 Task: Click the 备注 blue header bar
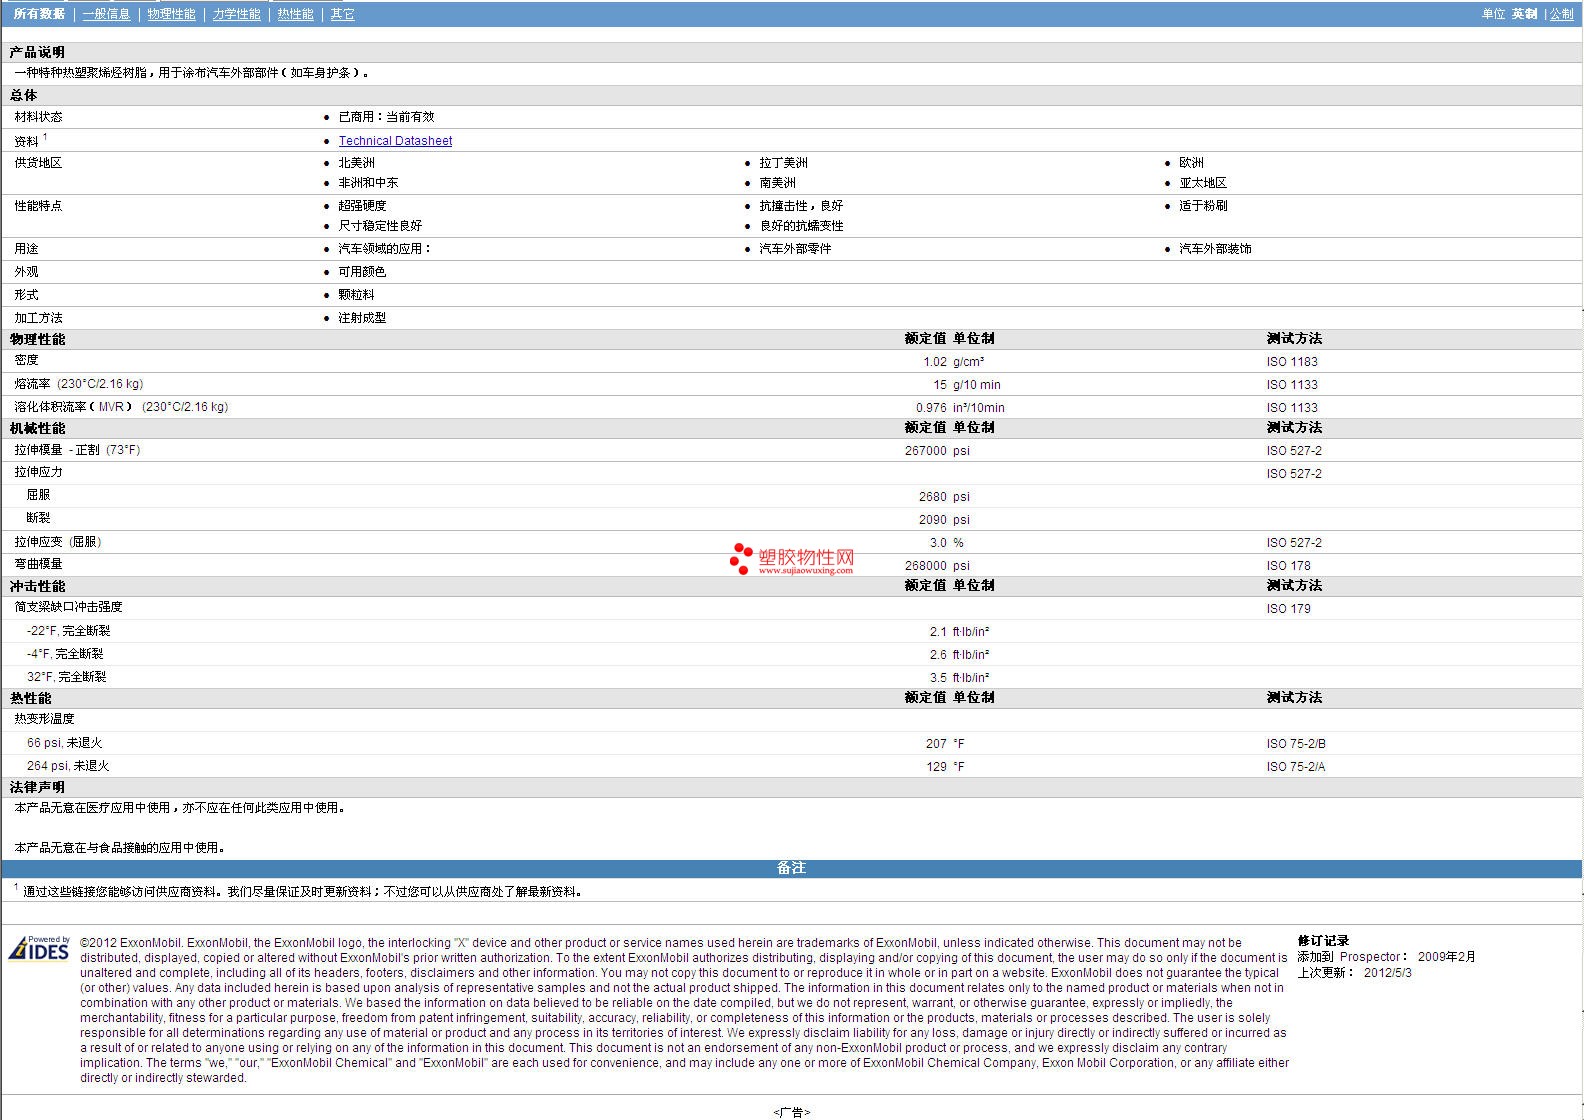[x=791, y=868]
